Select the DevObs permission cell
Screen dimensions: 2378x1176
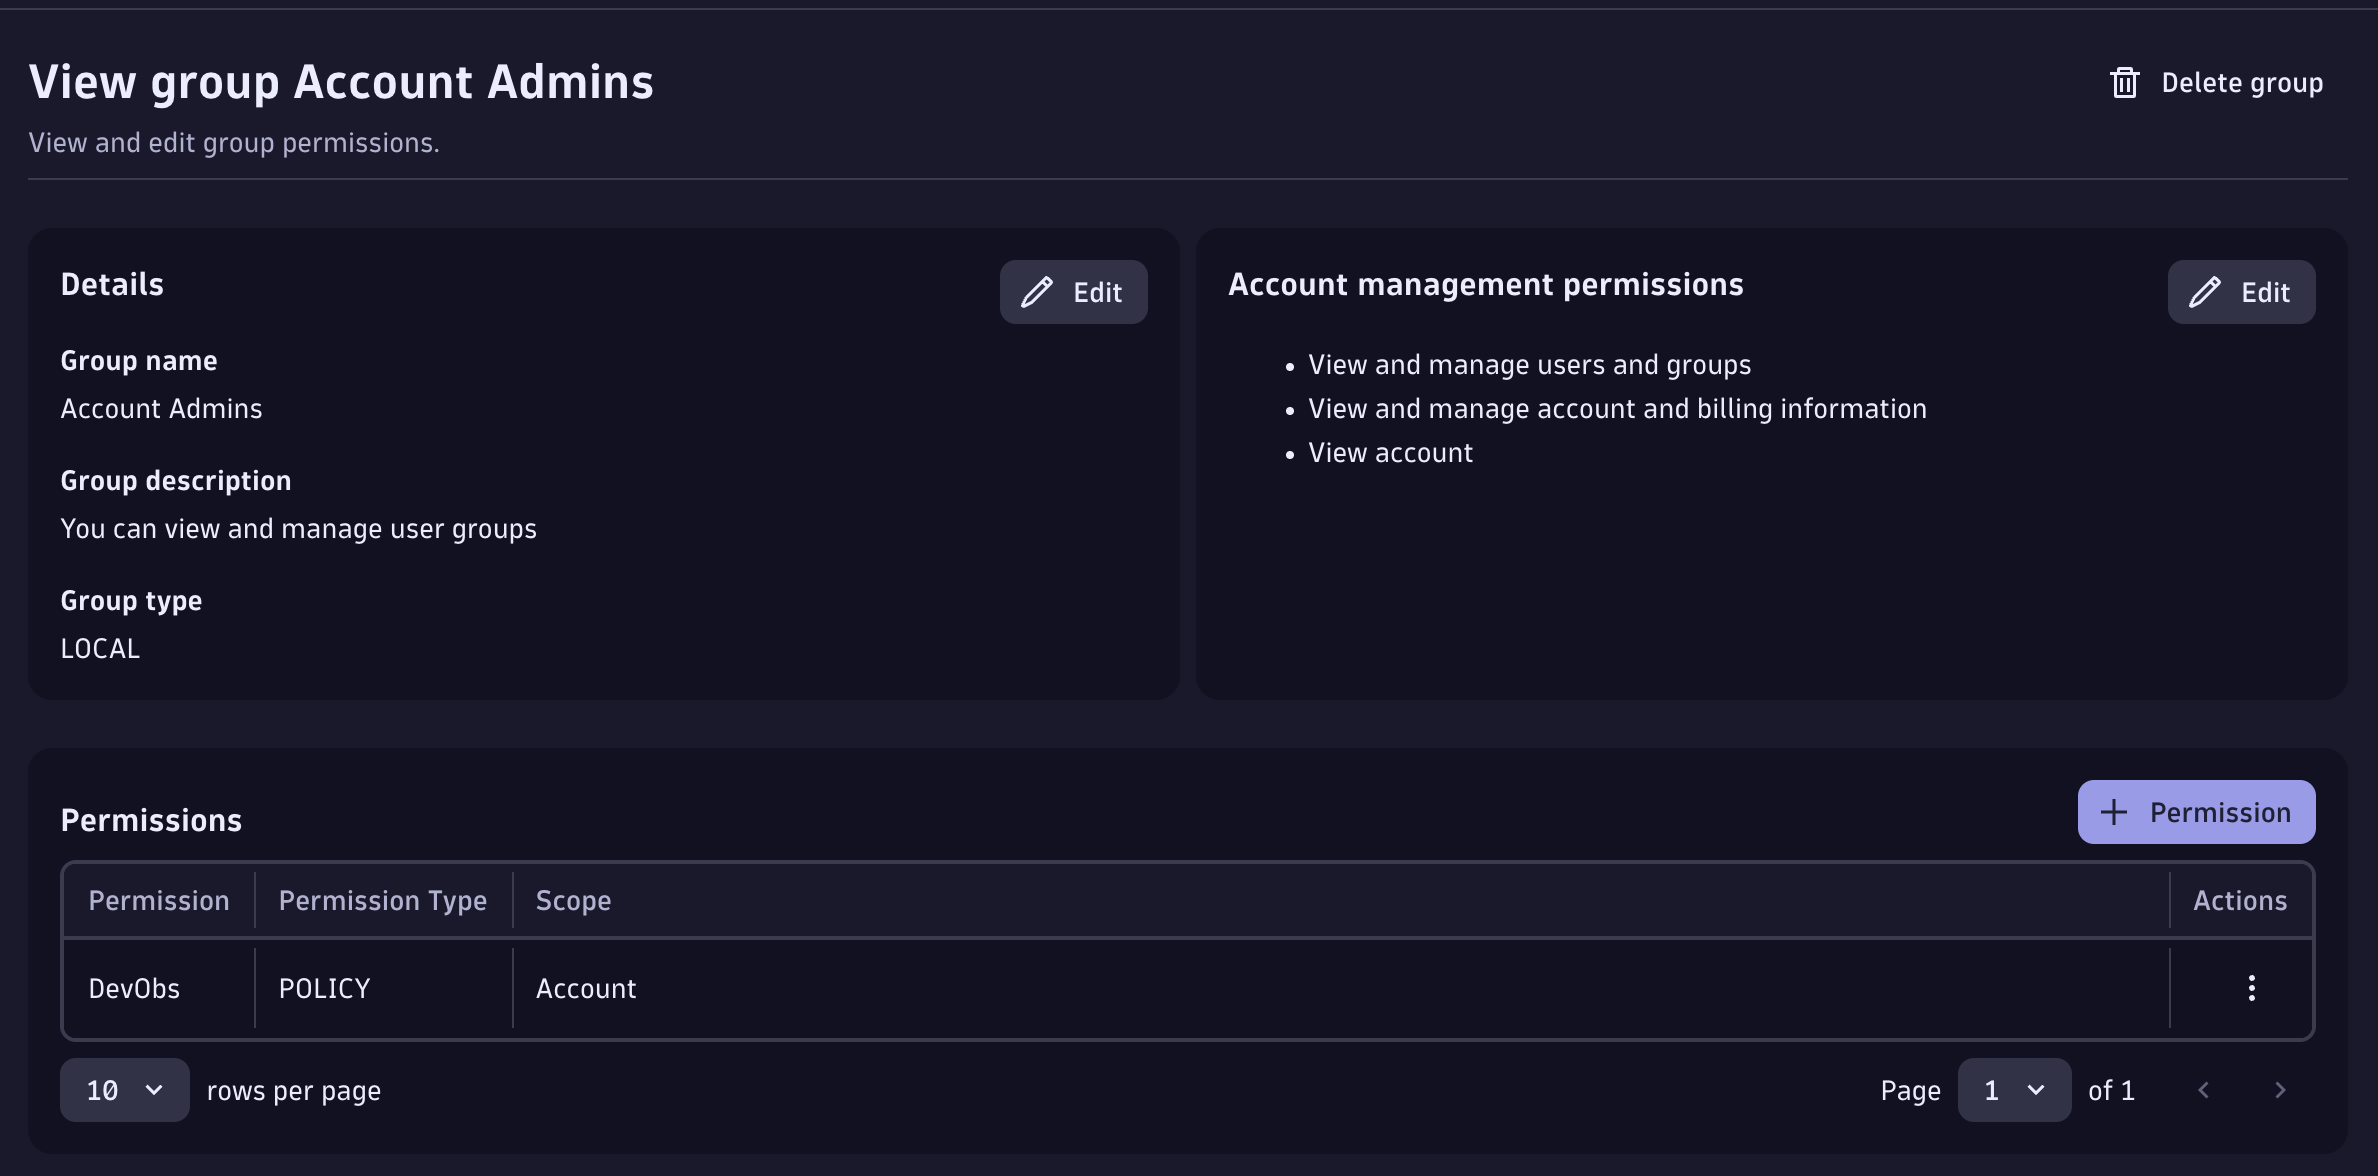[x=134, y=988]
